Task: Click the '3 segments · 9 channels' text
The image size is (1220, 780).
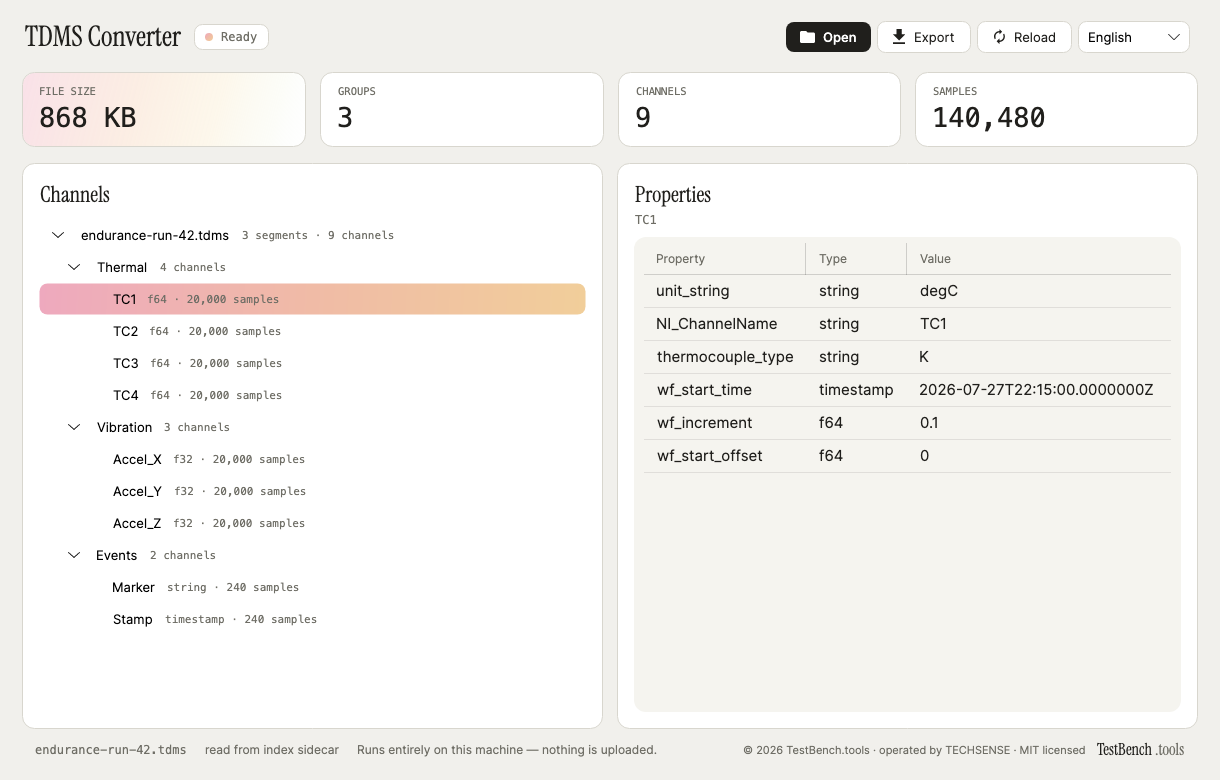Action: tap(318, 235)
